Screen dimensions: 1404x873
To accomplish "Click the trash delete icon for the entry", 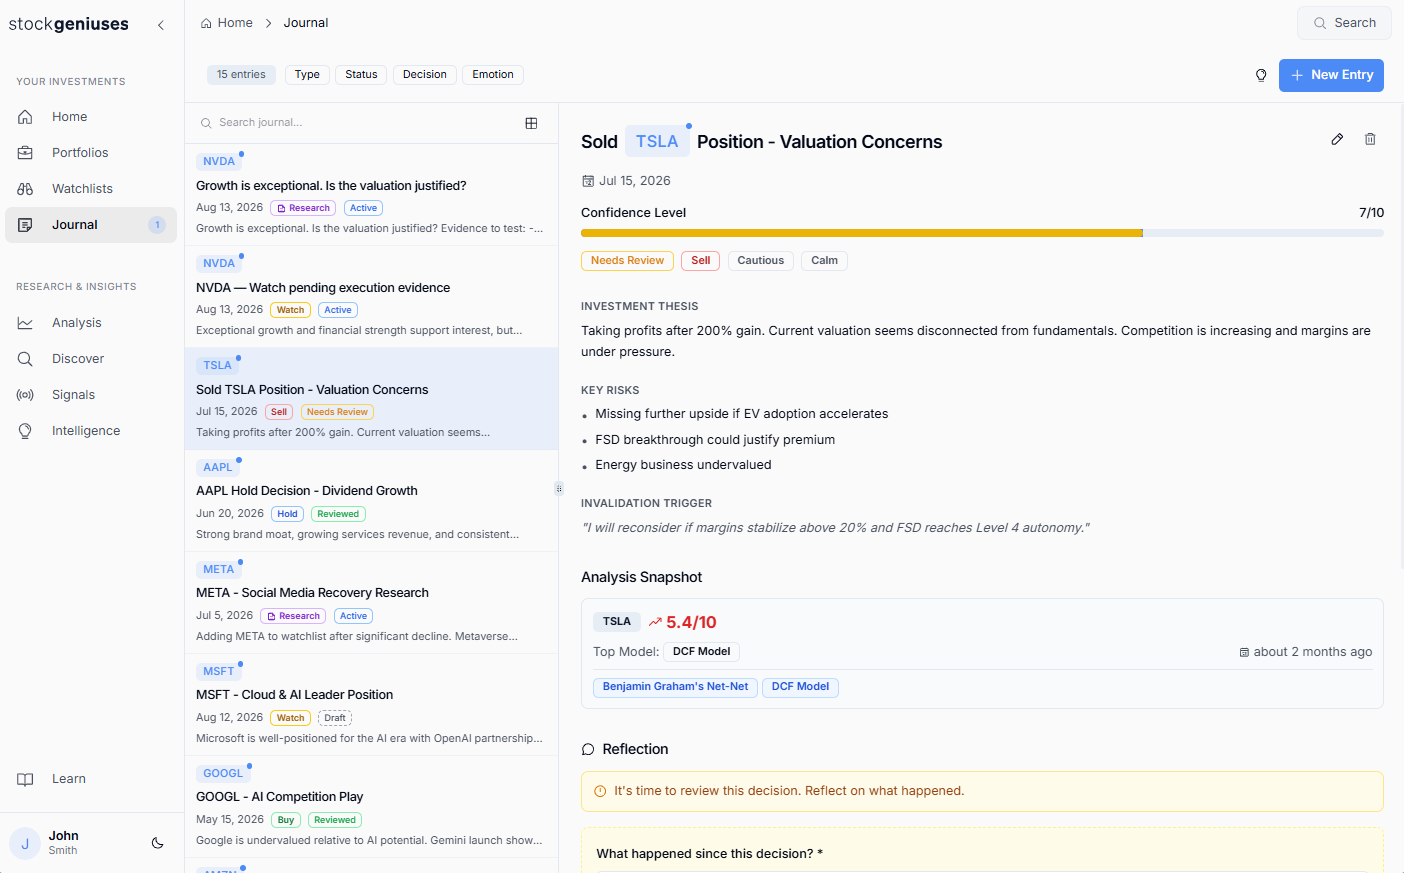I will 1370,139.
